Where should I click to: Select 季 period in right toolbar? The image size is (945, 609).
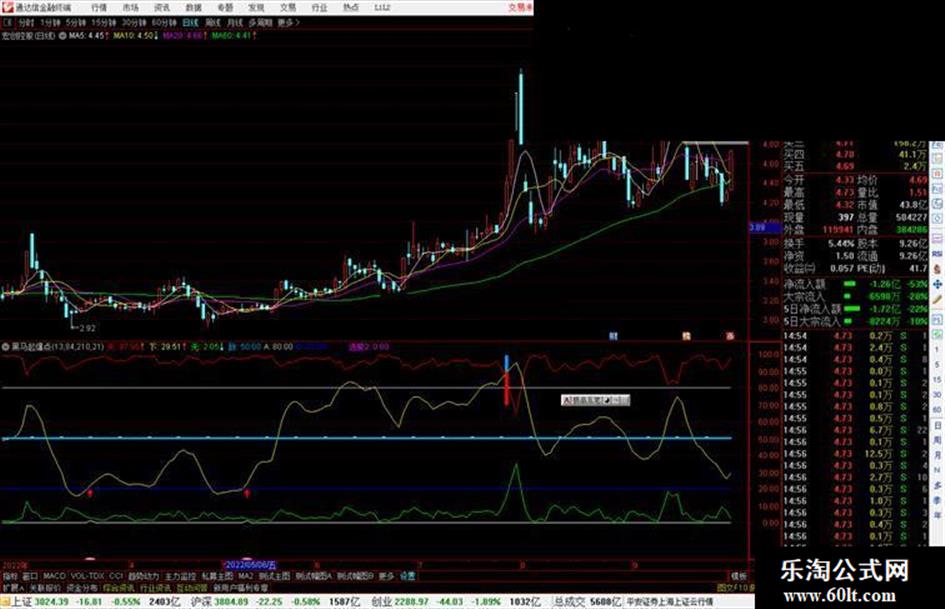click(x=937, y=500)
